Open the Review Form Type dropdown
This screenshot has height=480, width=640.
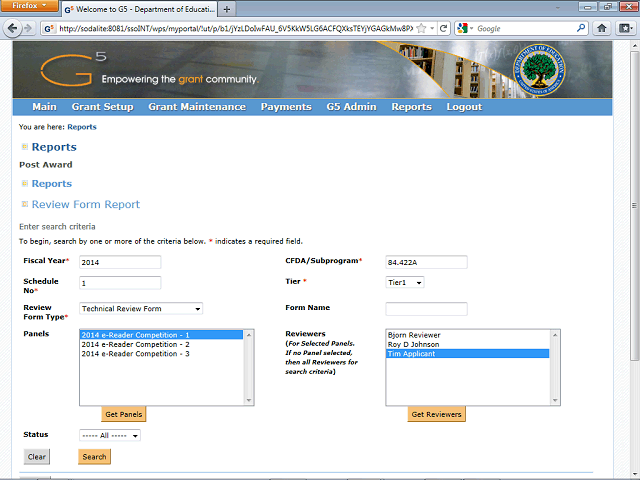[141, 309]
